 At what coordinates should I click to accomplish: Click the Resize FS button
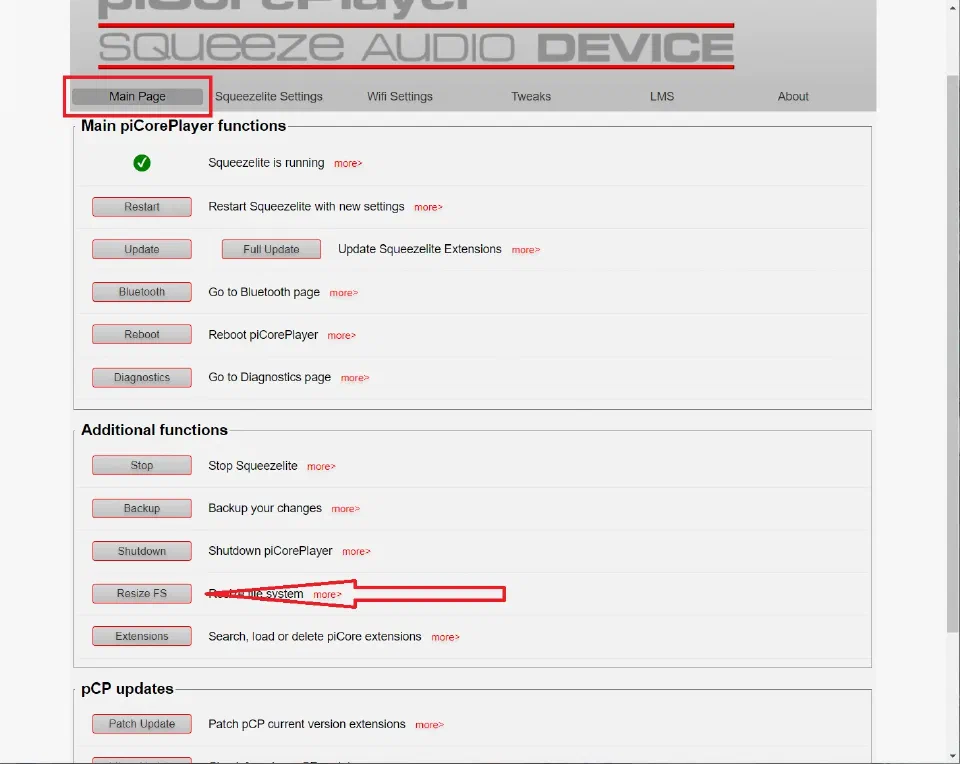click(x=142, y=593)
